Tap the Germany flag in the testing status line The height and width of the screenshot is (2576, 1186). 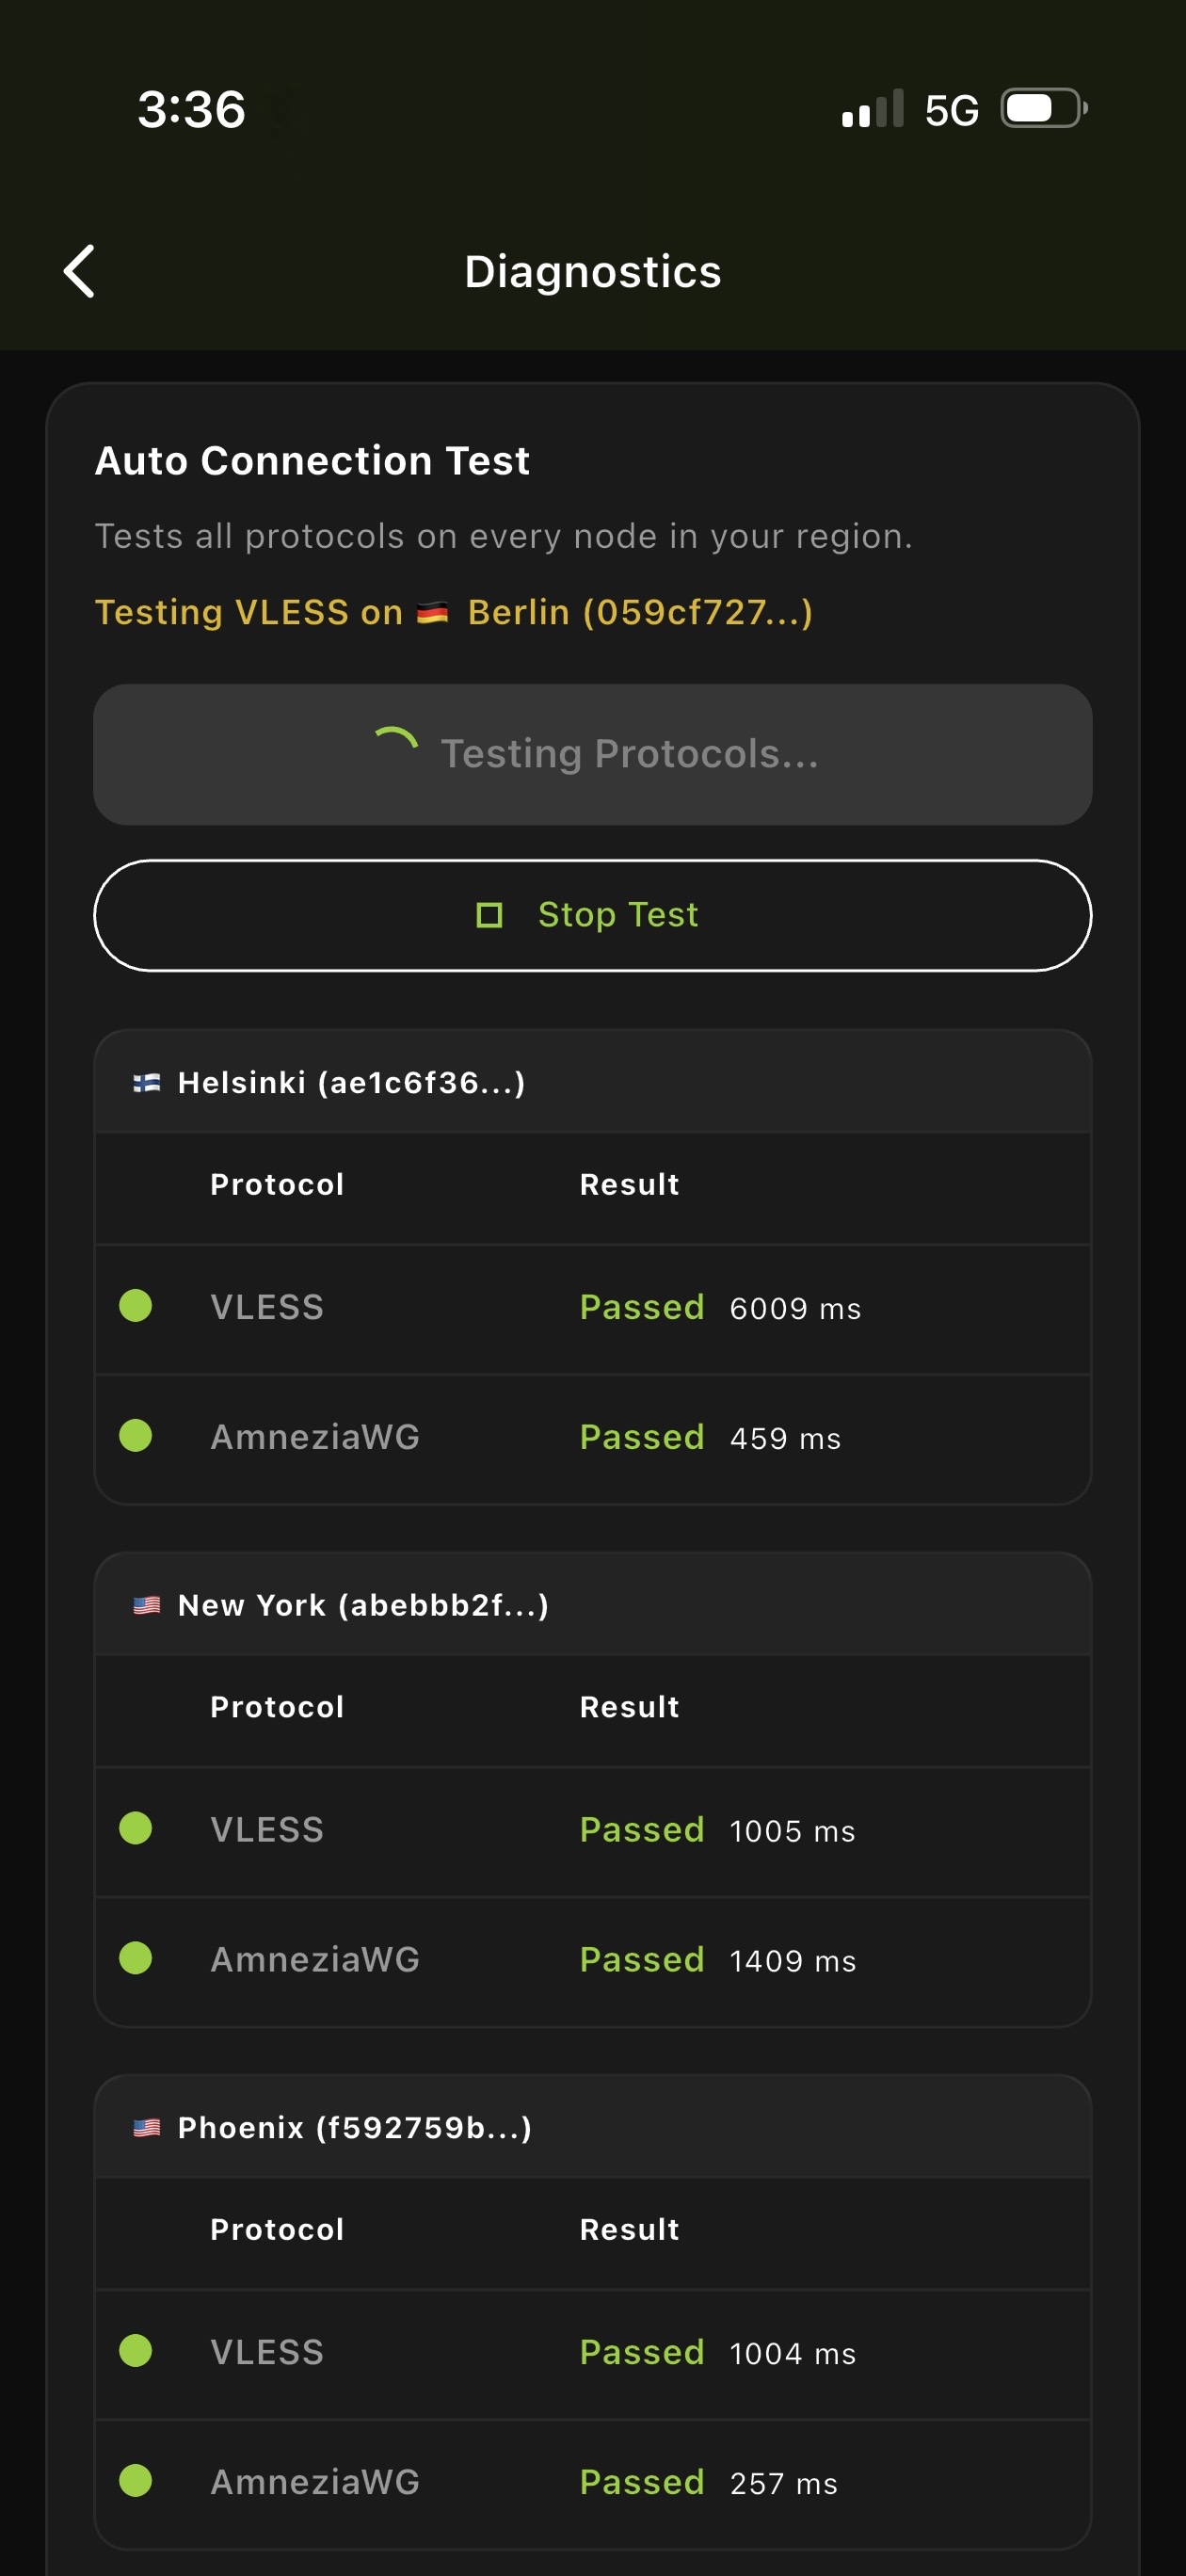tap(434, 612)
